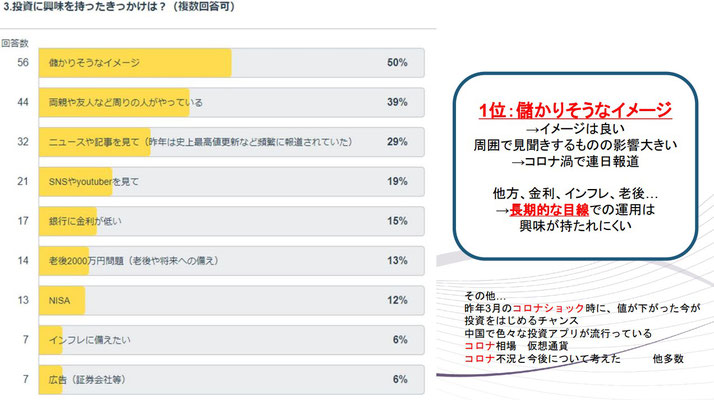Viewport: 714px width, 400px height.
Task: Click the 銀行に金利が低い bar
Action: coord(231,221)
